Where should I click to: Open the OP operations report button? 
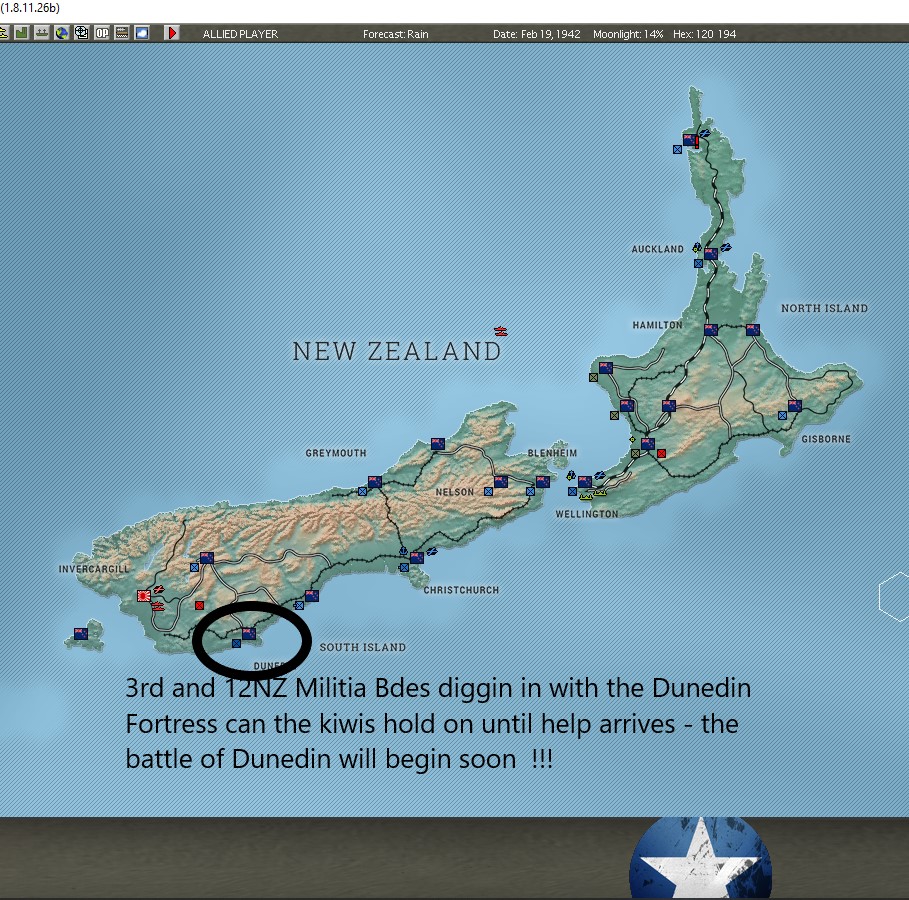tap(102, 33)
